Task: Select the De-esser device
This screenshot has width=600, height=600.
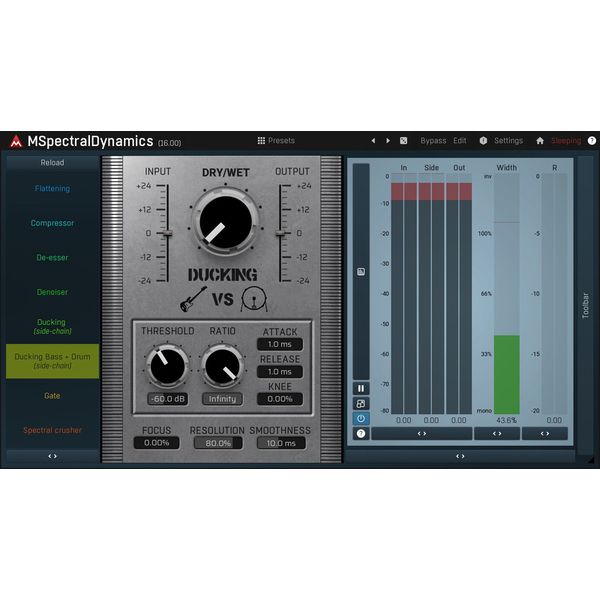Action: click(x=52, y=258)
